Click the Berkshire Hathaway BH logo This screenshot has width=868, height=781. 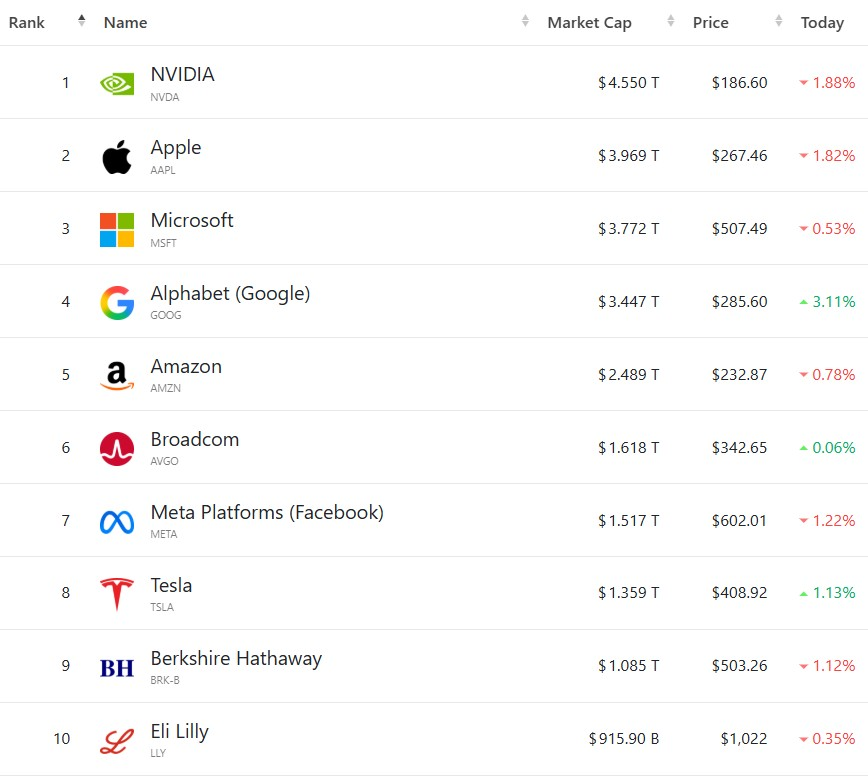(x=117, y=667)
